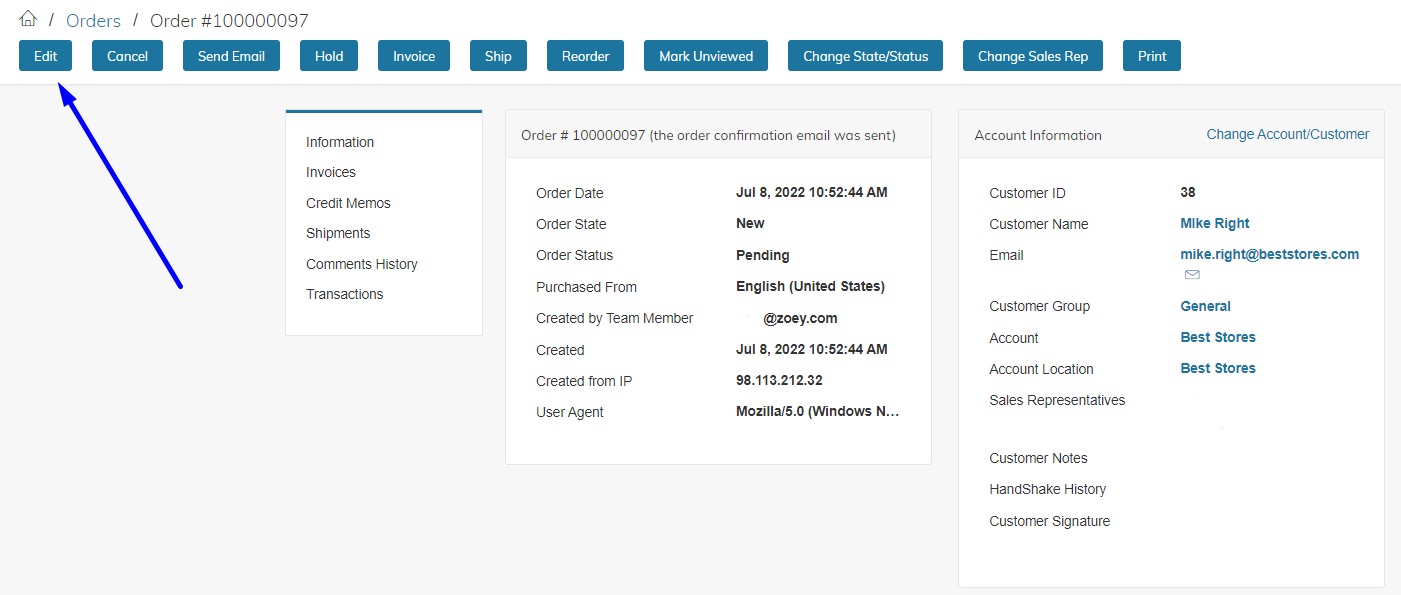
Task: Click Mark Unviewed button
Action: click(706, 56)
